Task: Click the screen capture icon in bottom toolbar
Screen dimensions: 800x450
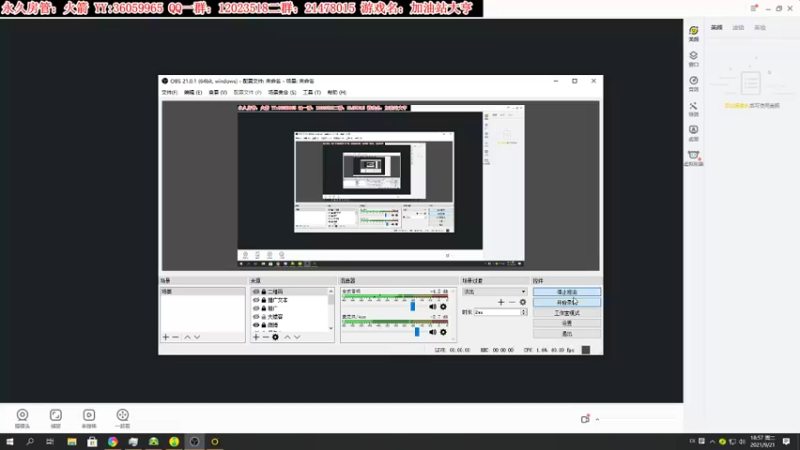Action: [56, 418]
